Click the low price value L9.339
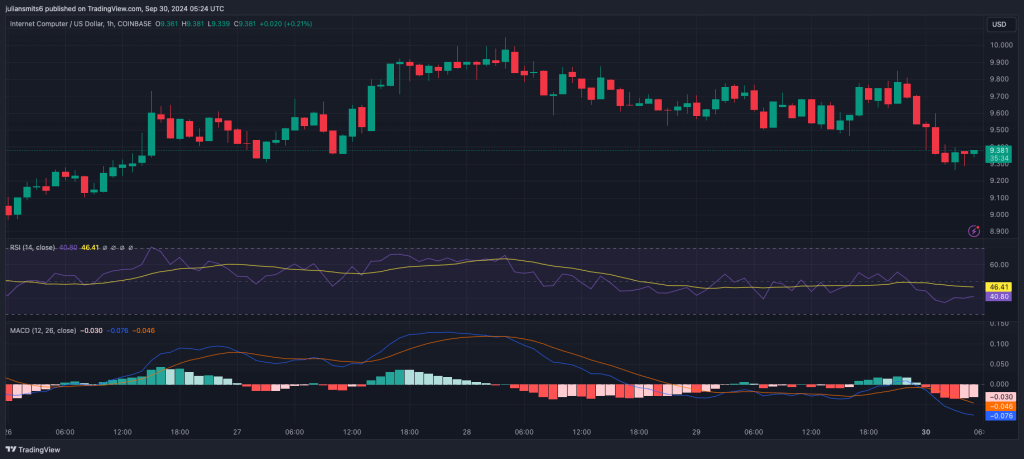Viewport: 1024px width, 459px height. [x=218, y=24]
